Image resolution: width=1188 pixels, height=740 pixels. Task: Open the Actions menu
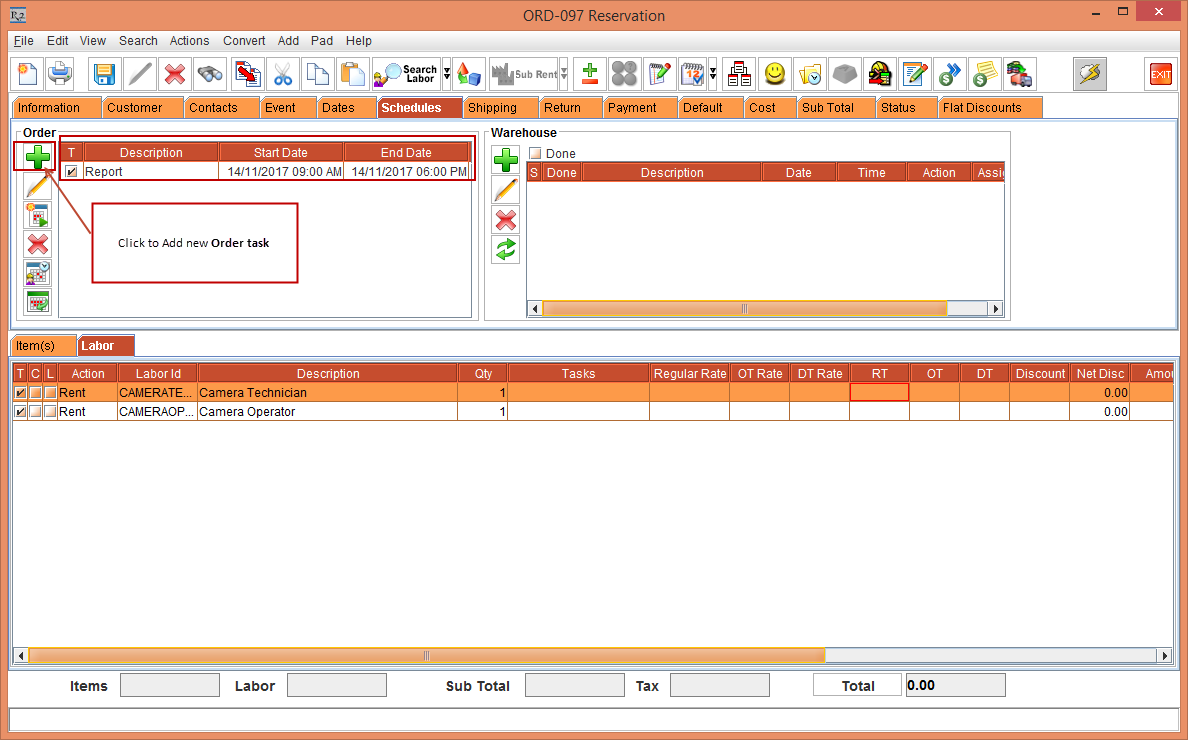(x=189, y=41)
